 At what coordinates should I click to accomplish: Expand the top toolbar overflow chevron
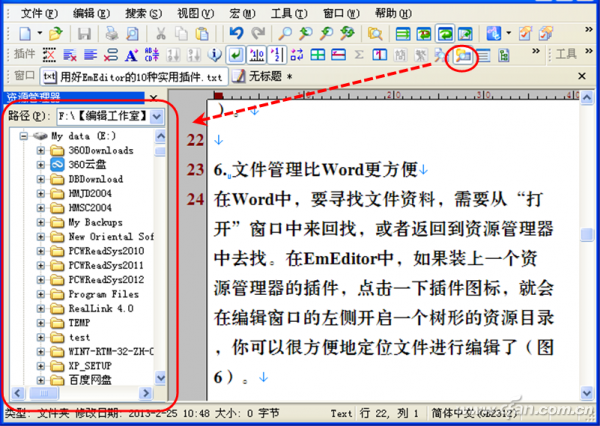(x=589, y=29)
